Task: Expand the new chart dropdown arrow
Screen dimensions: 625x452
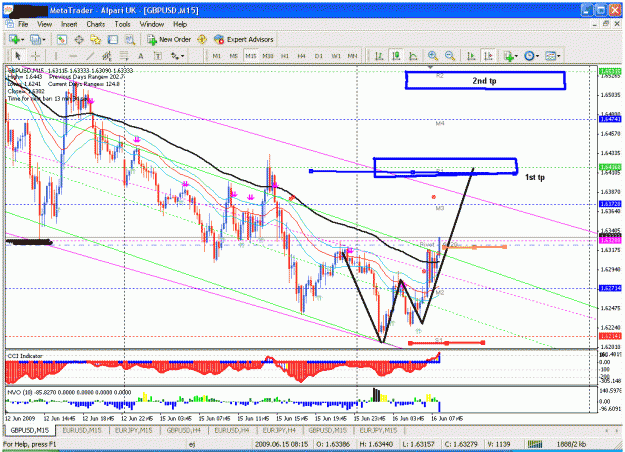Action: pos(23,39)
